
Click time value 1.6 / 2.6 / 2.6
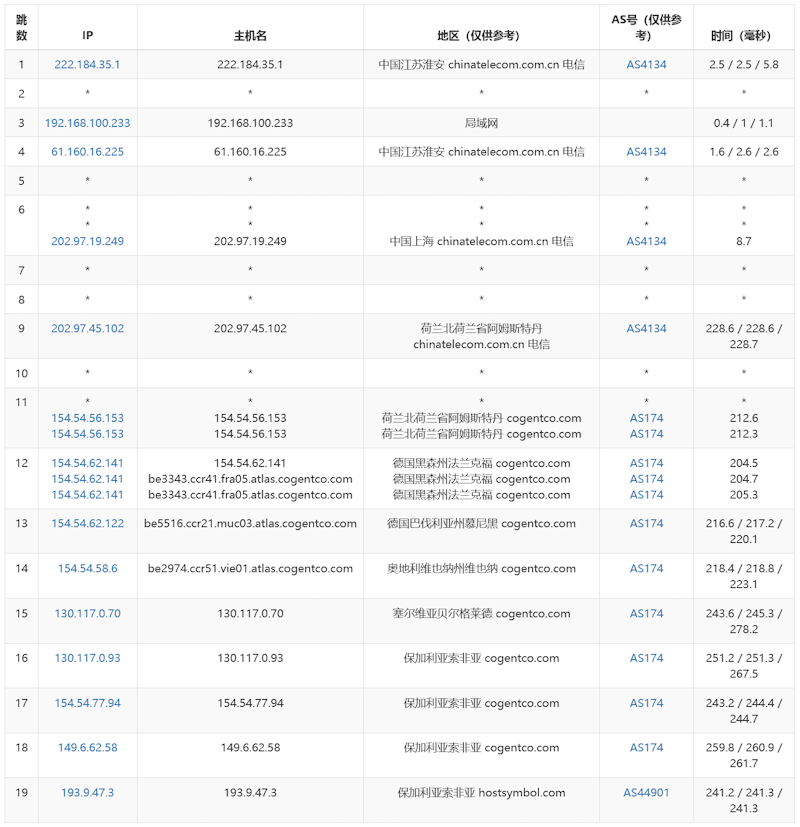744,152
